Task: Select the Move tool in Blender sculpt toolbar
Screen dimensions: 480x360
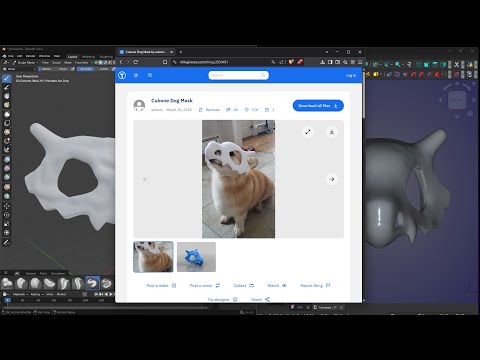Action: pyautogui.click(x=7, y=206)
